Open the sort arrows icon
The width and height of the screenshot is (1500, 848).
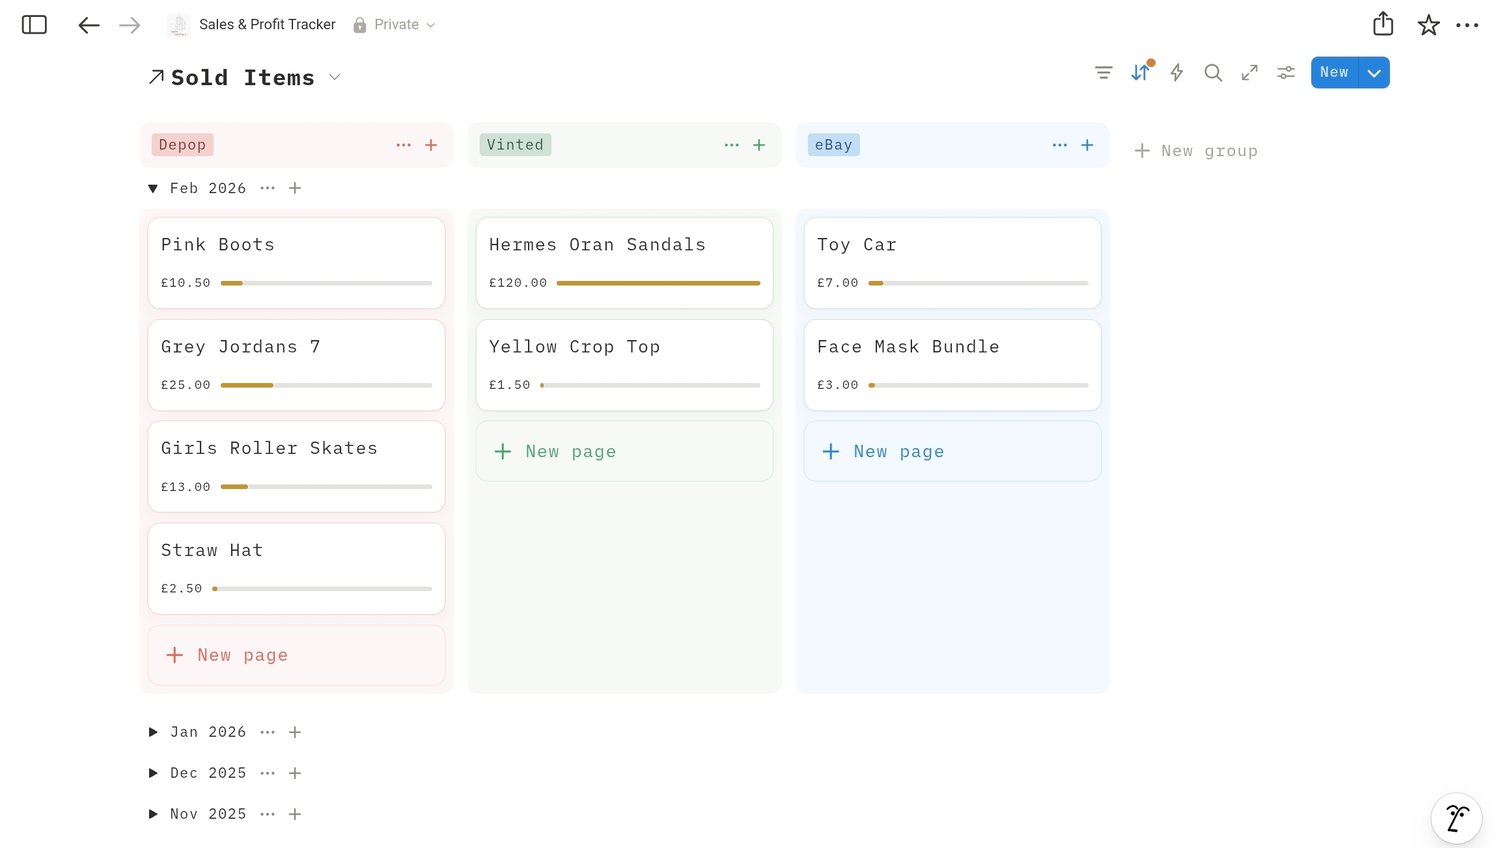point(1140,73)
